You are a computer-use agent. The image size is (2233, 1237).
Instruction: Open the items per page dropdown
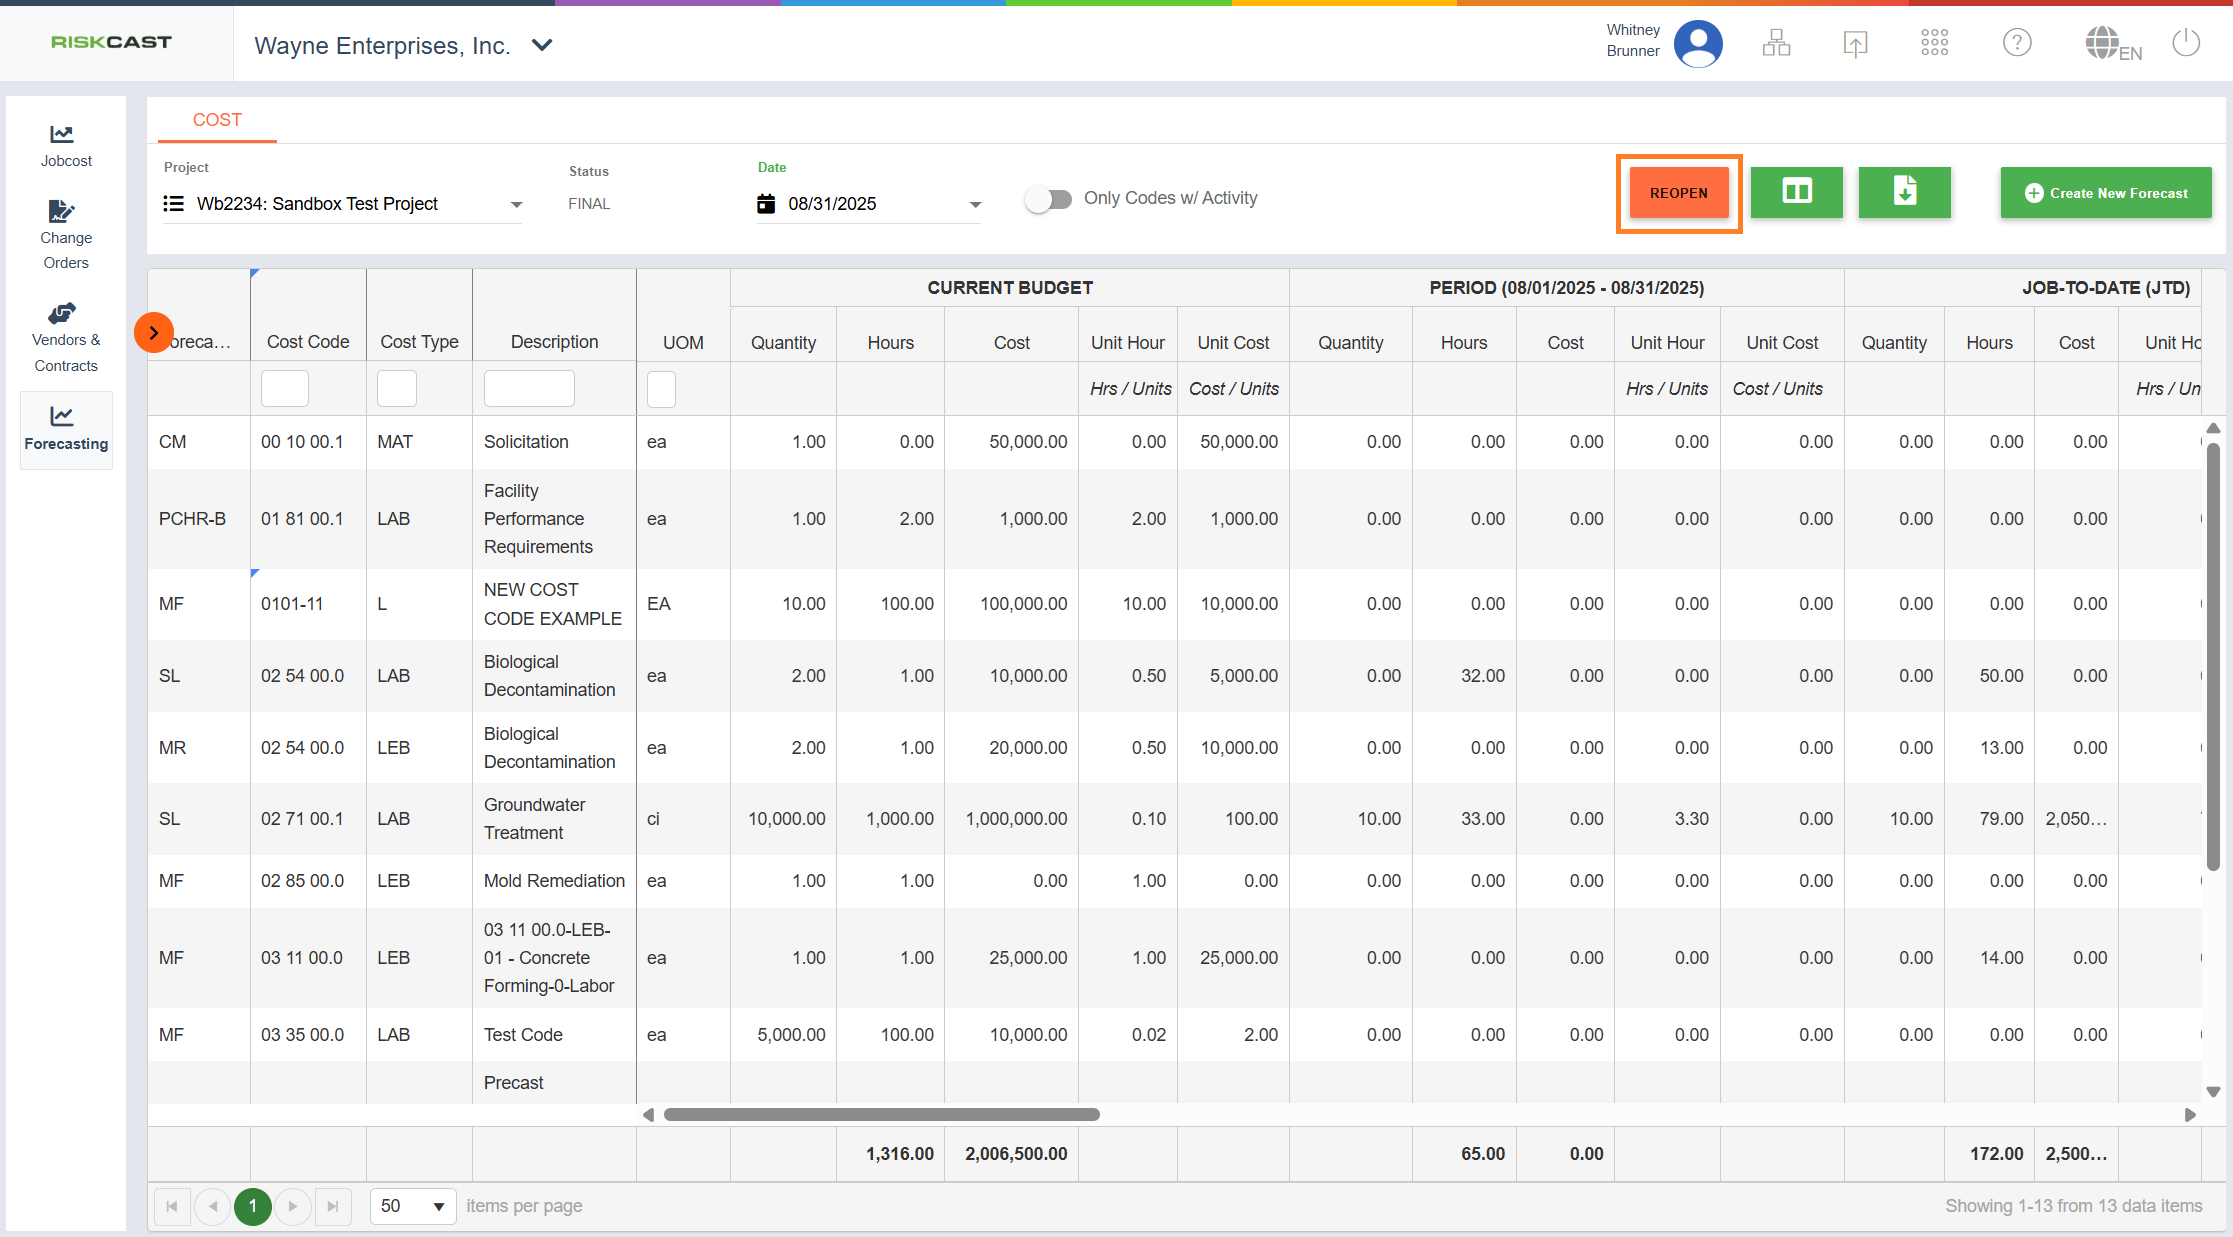click(x=413, y=1206)
